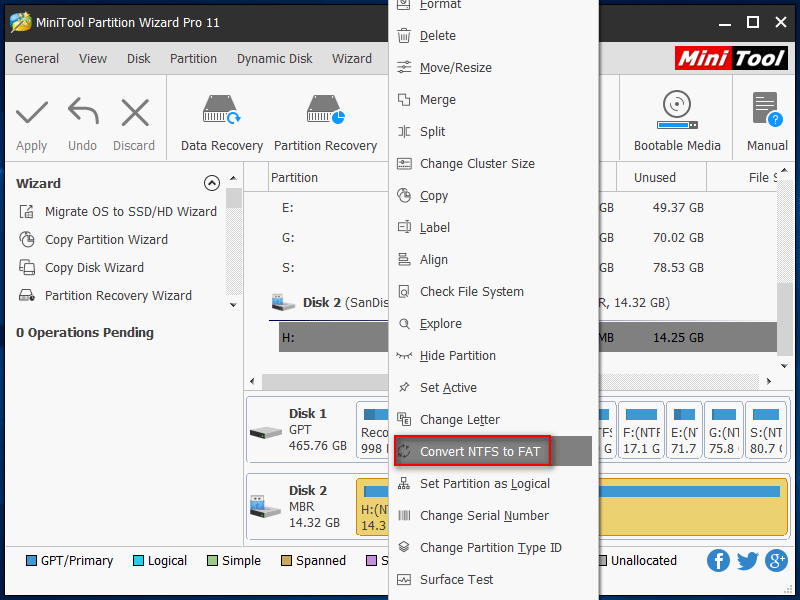Image resolution: width=800 pixels, height=600 pixels.
Task: Click the Undo arrow icon
Action: tap(83, 112)
